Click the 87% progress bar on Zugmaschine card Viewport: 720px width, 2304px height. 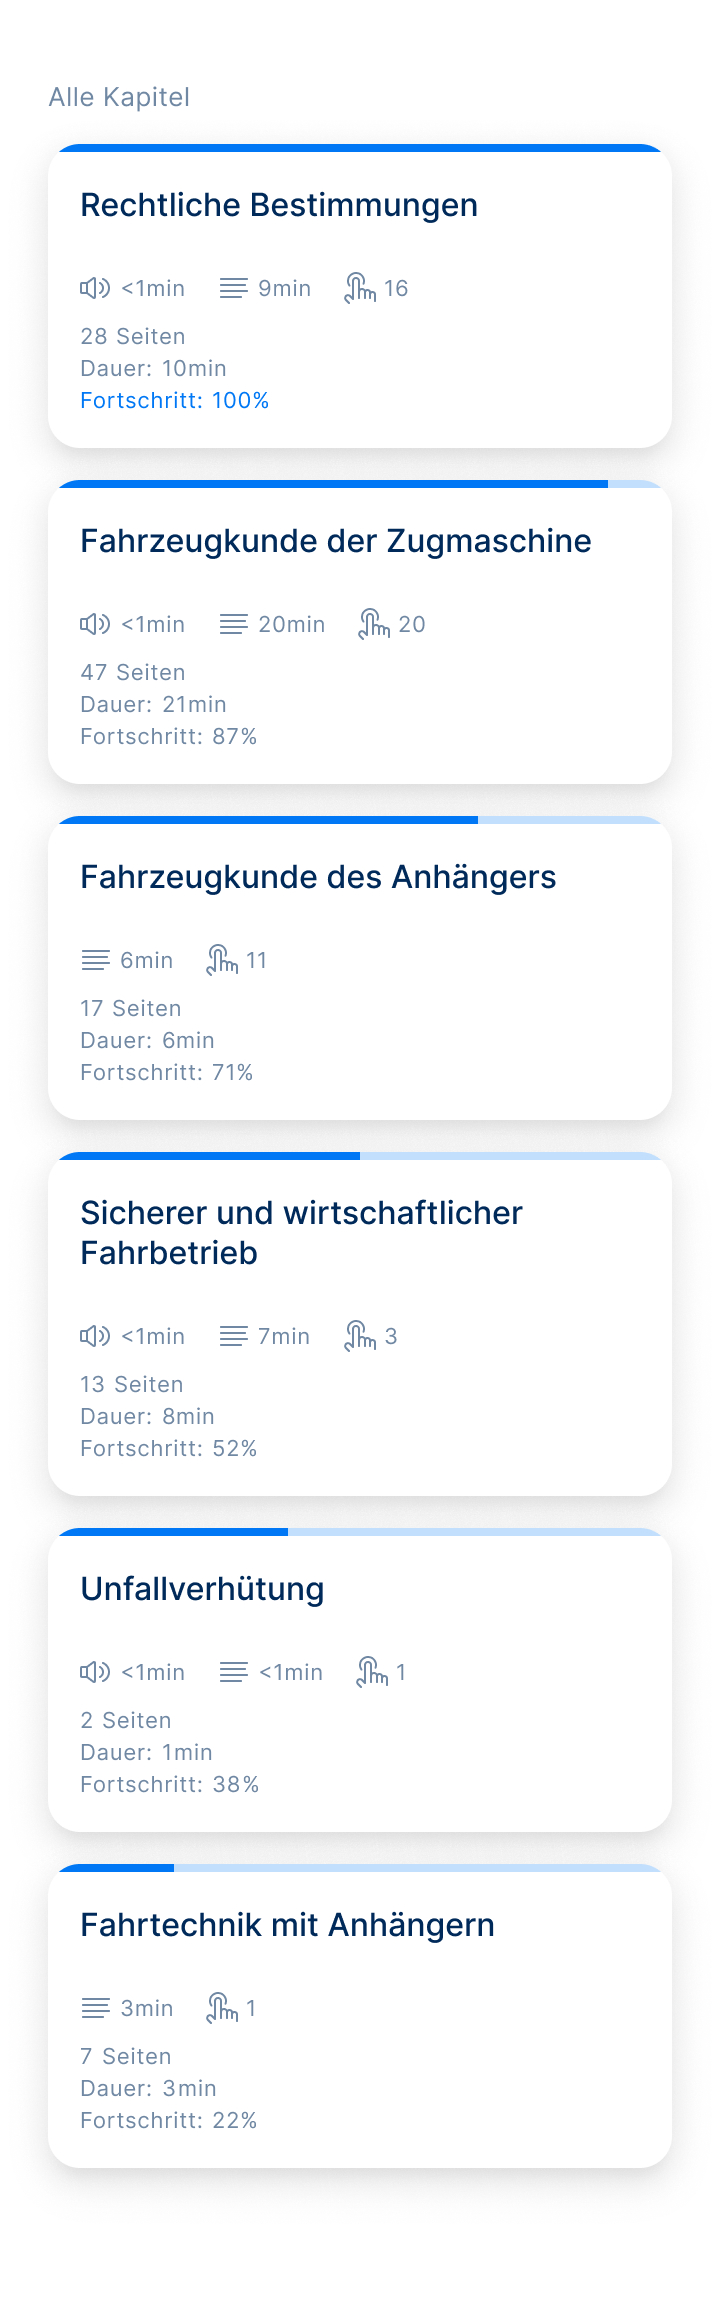[360, 484]
